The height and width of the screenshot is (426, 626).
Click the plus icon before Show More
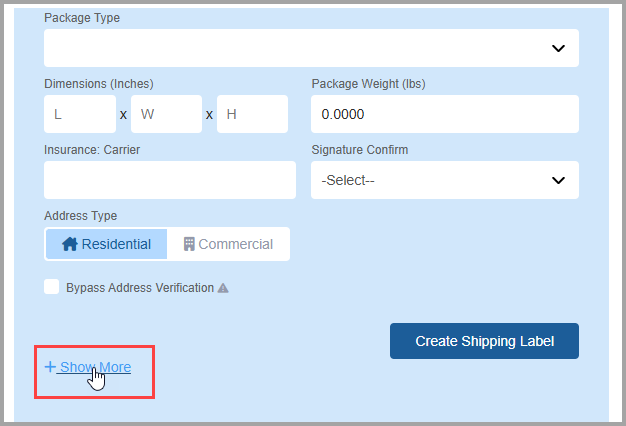pyautogui.click(x=50, y=367)
